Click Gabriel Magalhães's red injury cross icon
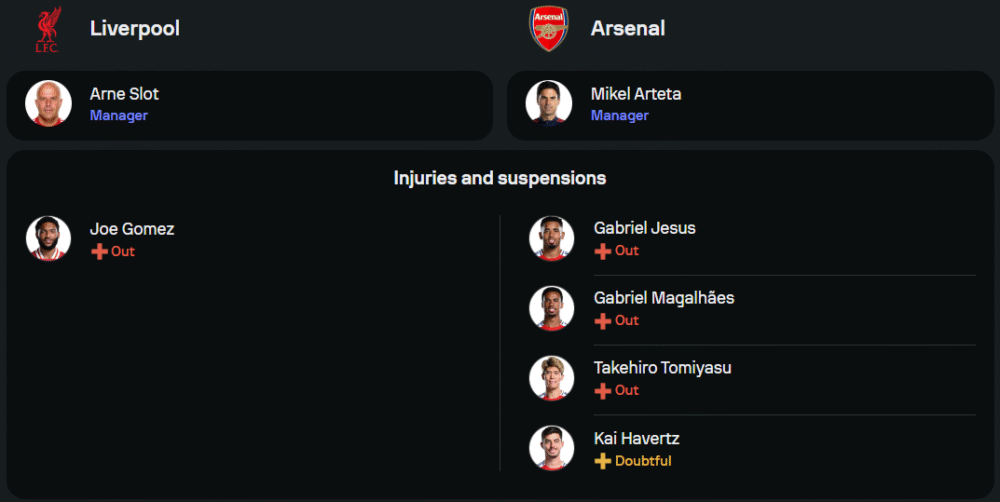This screenshot has height=502, width=1000. [x=602, y=321]
